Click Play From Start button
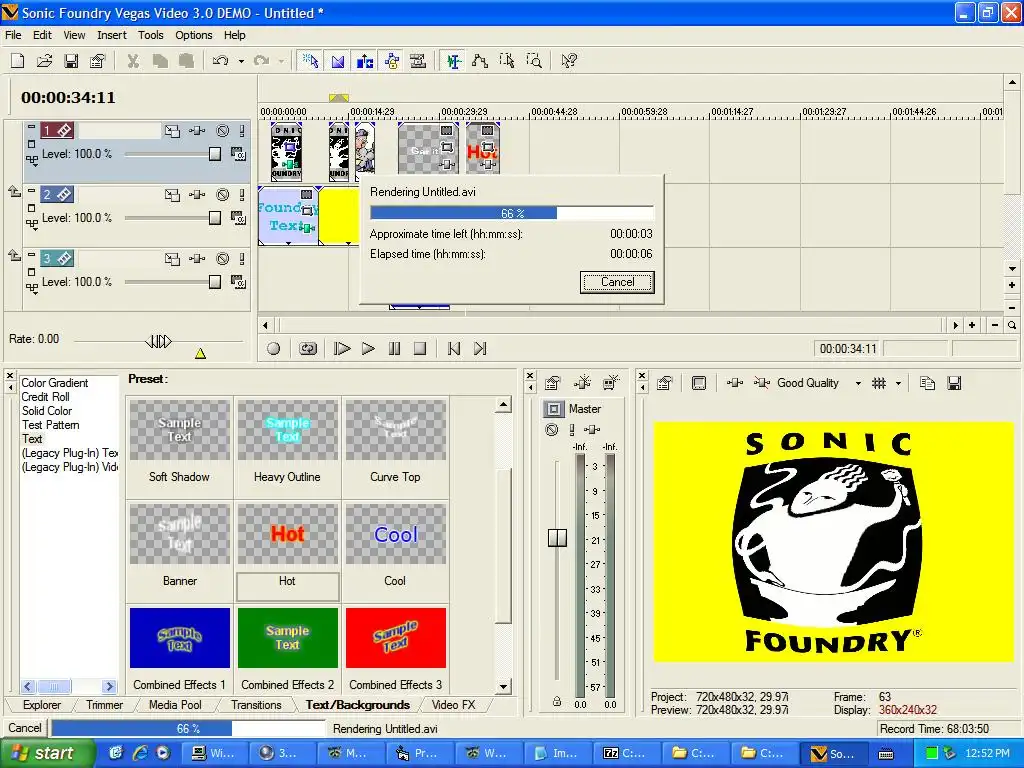 point(342,349)
